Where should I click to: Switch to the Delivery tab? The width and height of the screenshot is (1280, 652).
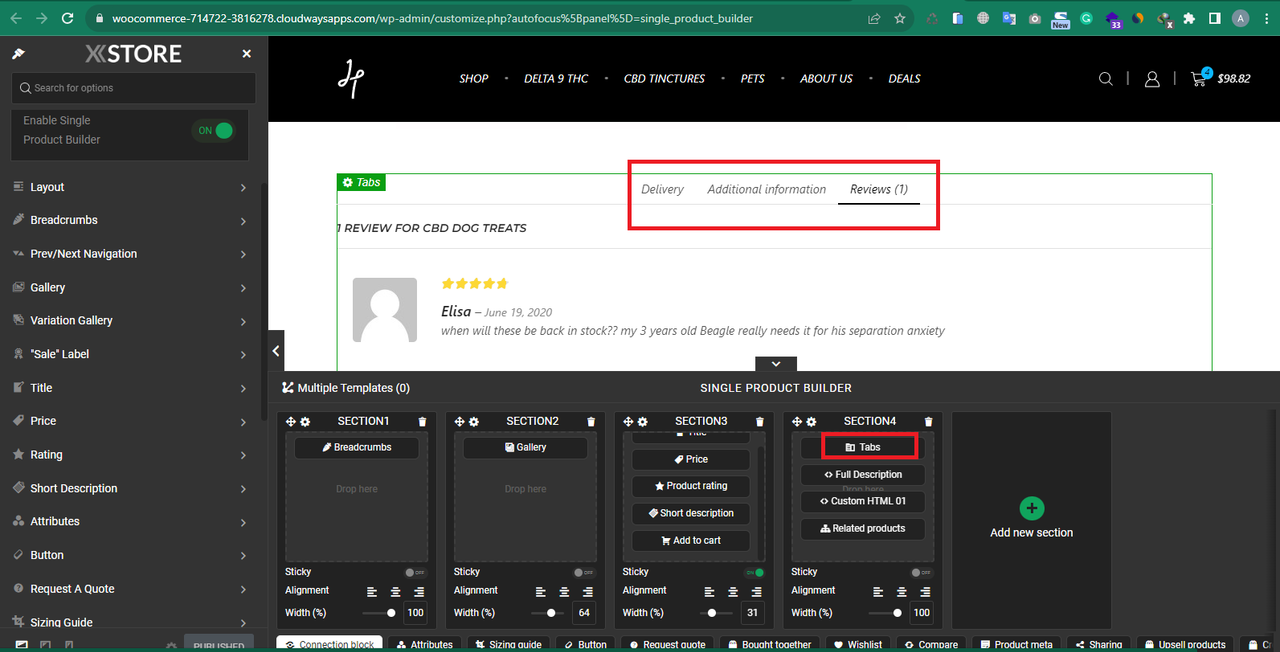[662, 189]
